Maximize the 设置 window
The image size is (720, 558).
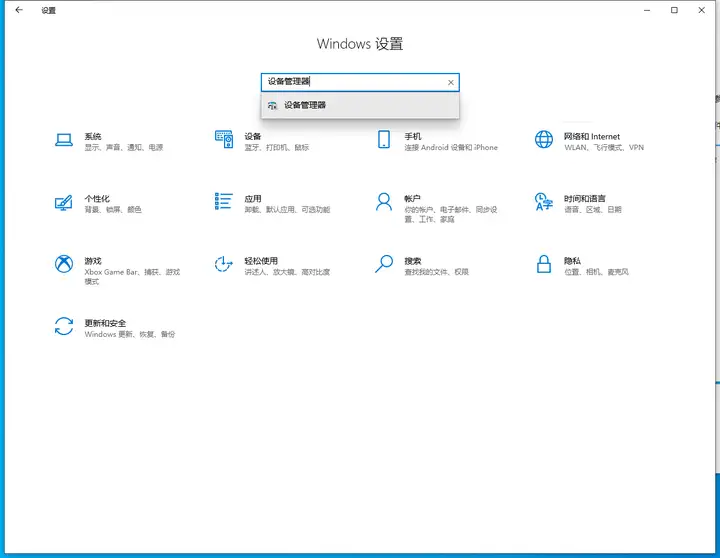click(674, 10)
